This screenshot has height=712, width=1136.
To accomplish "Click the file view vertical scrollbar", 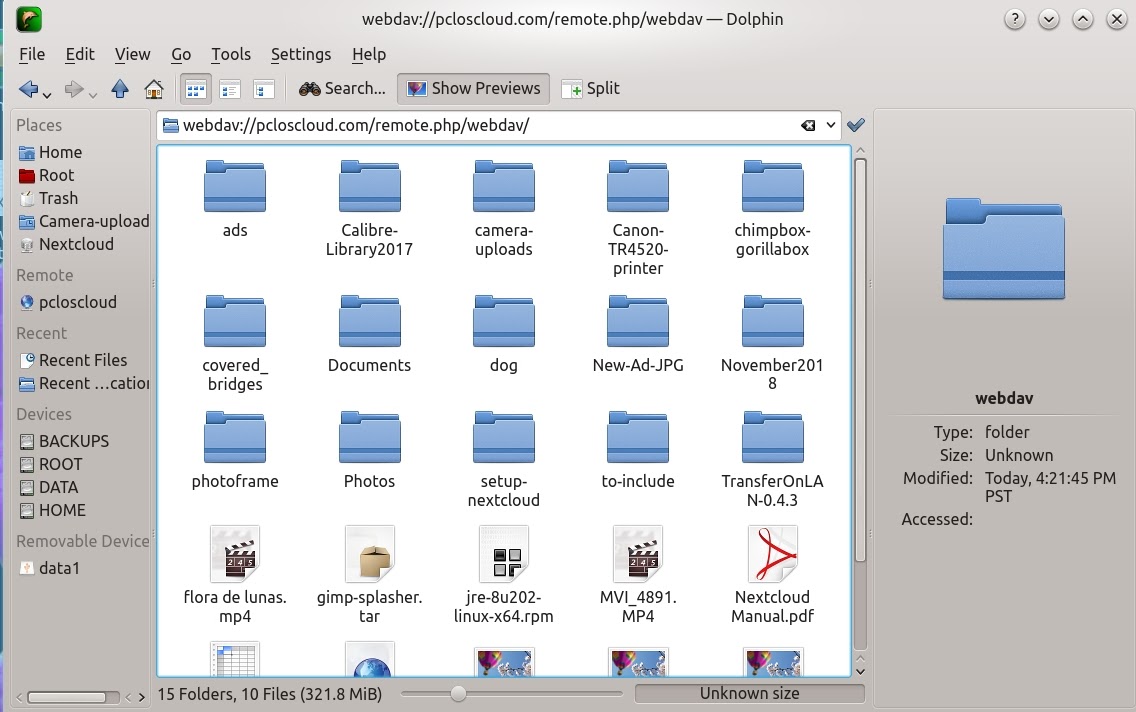I will pyautogui.click(x=861, y=361).
